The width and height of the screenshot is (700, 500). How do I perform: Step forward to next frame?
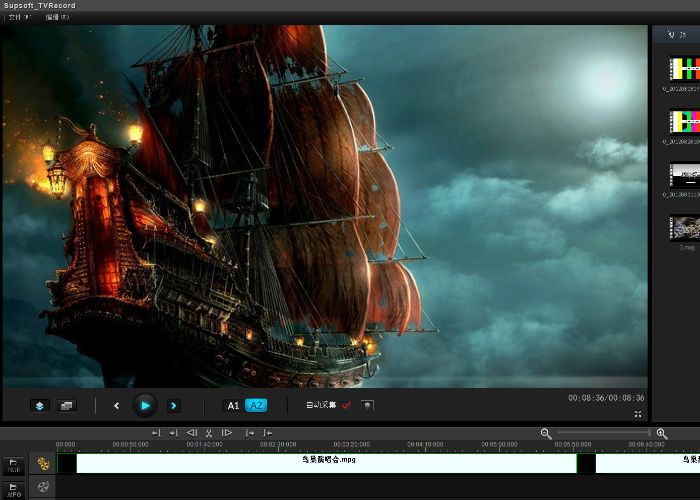click(174, 406)
